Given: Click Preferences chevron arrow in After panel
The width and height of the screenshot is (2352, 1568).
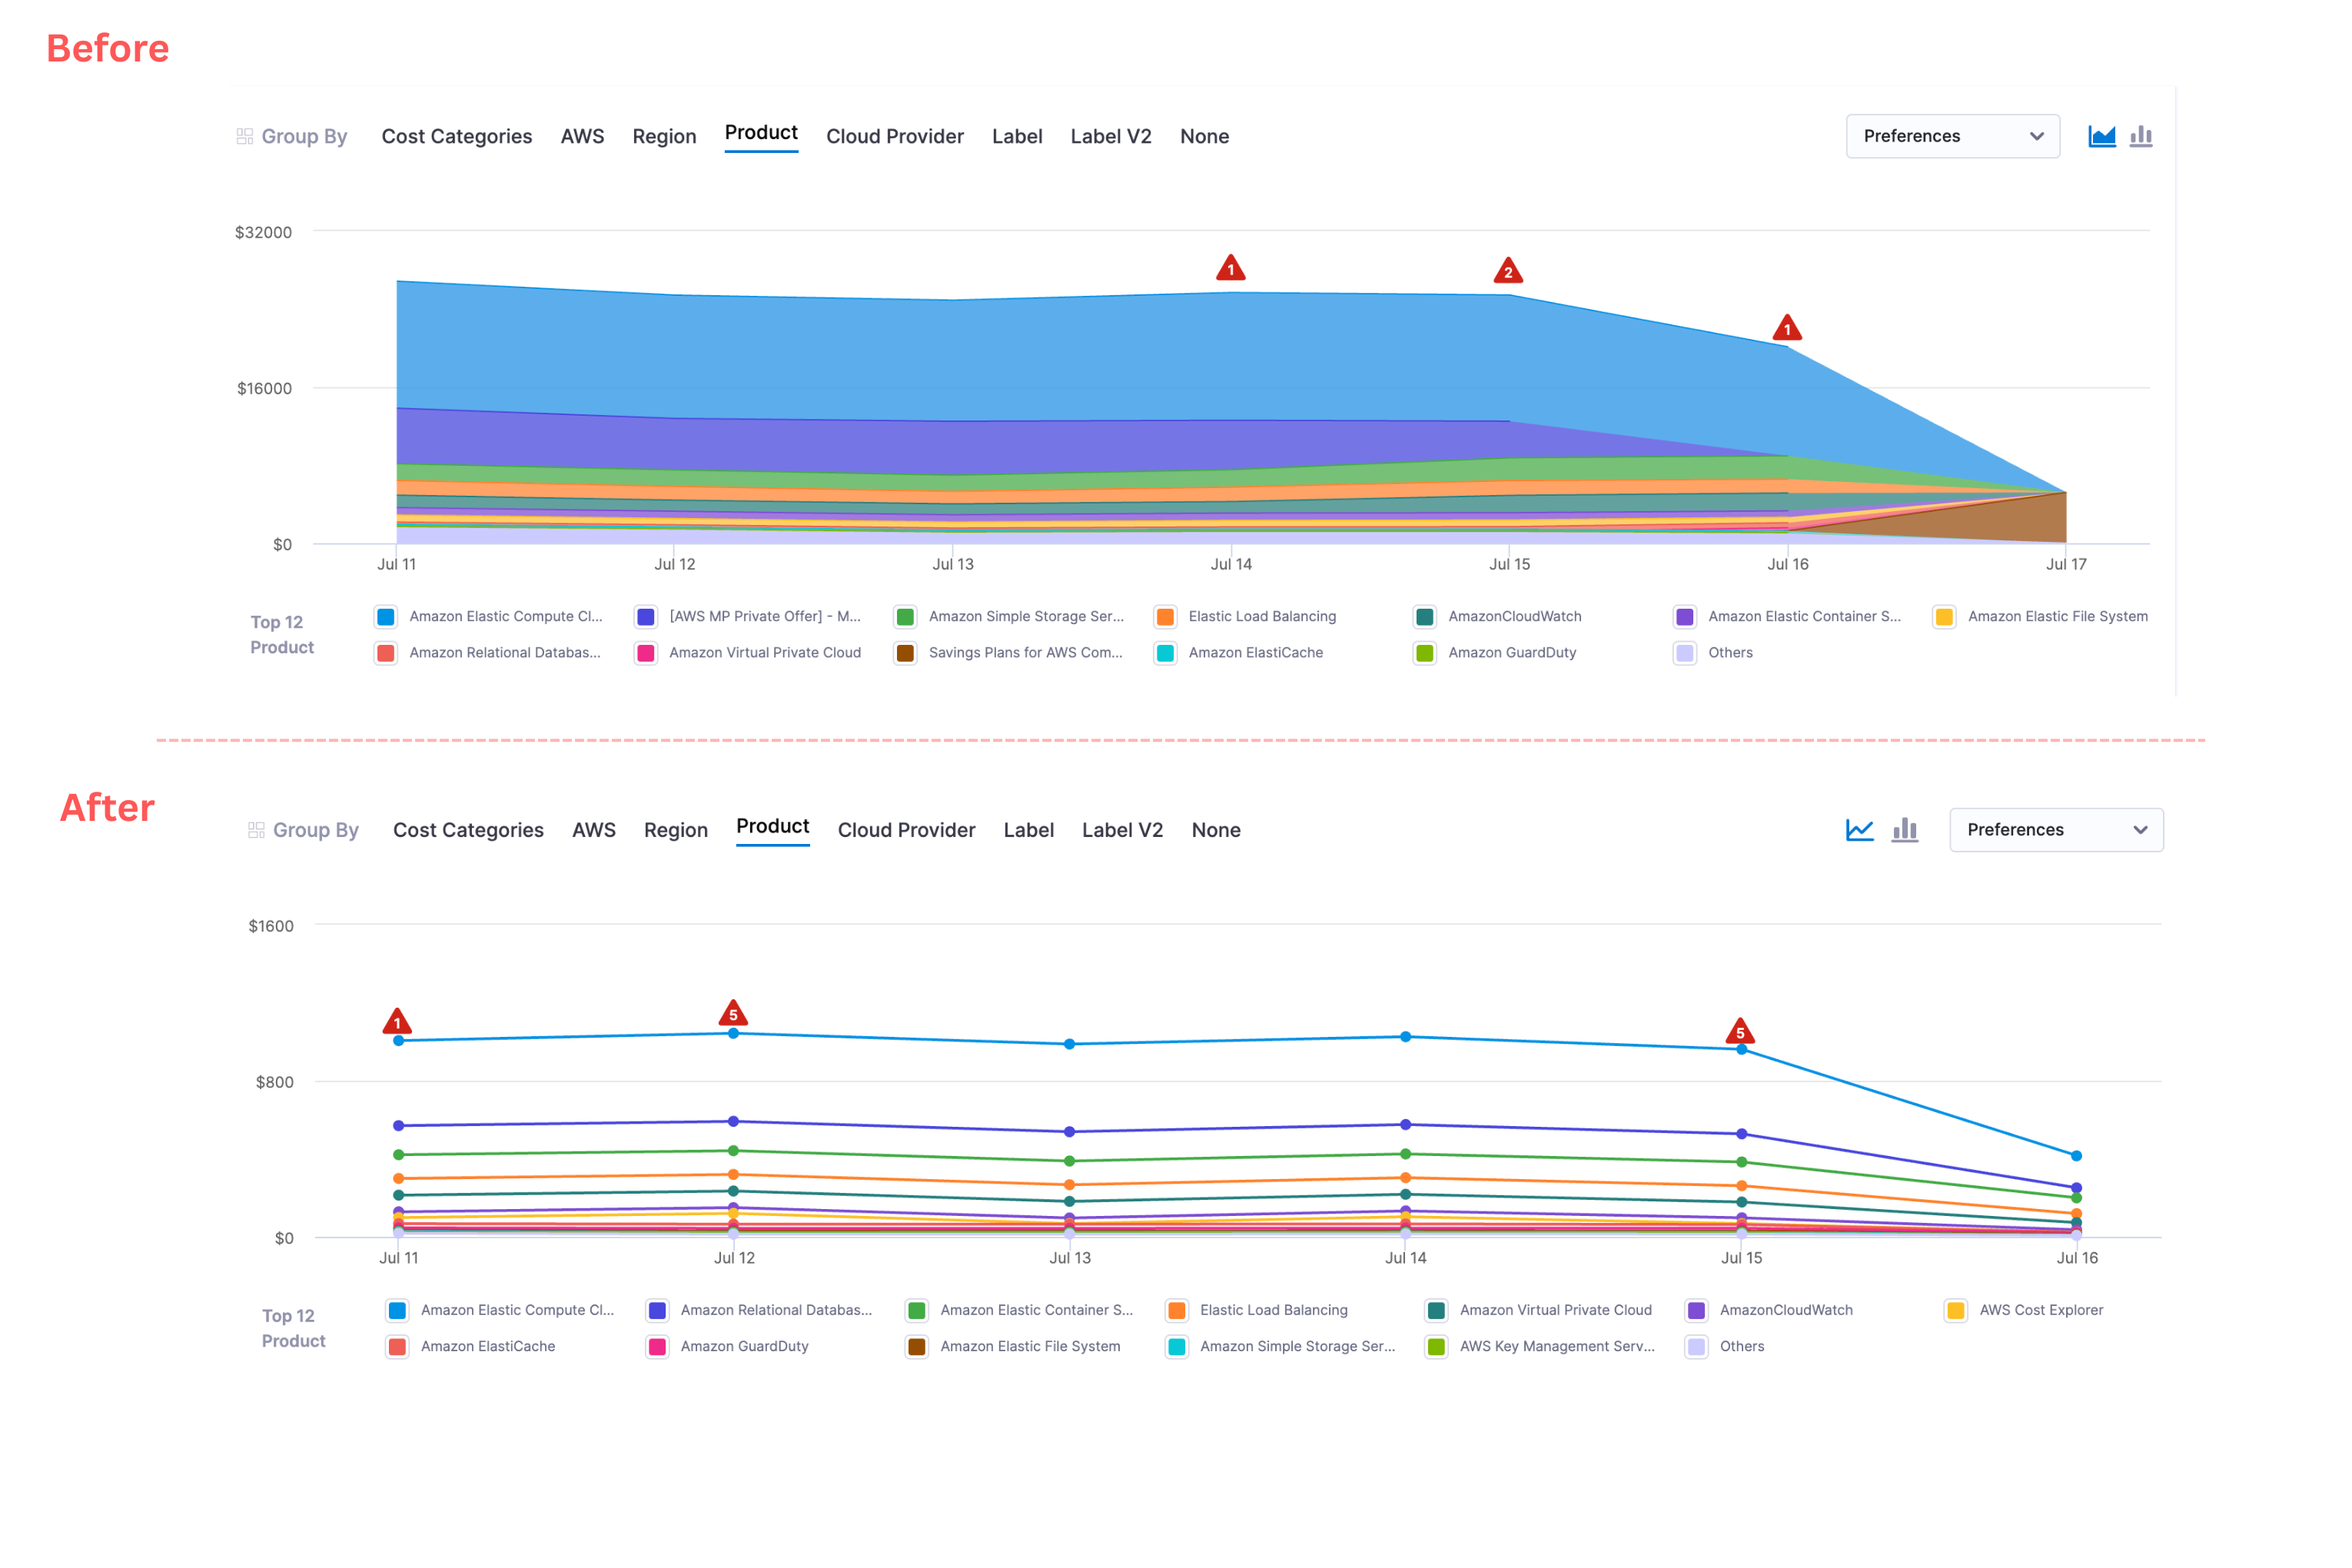Looking at the screenshot, I should pyautogui.click(x=2140, y=830).
